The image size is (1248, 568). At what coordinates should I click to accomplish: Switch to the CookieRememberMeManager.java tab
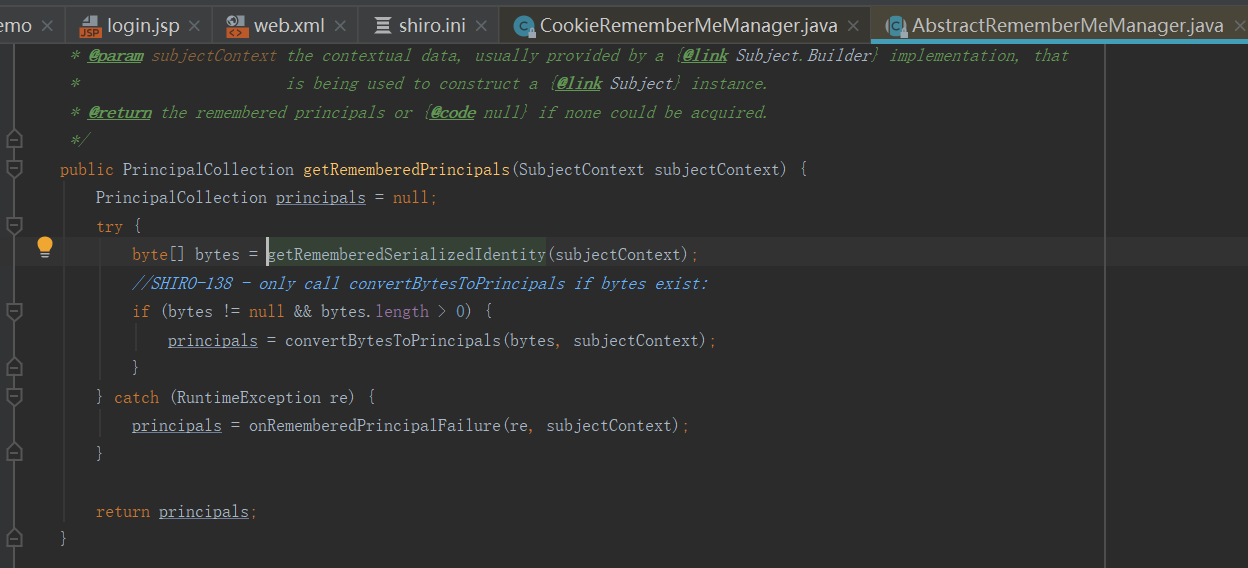(x=688, y=26)
